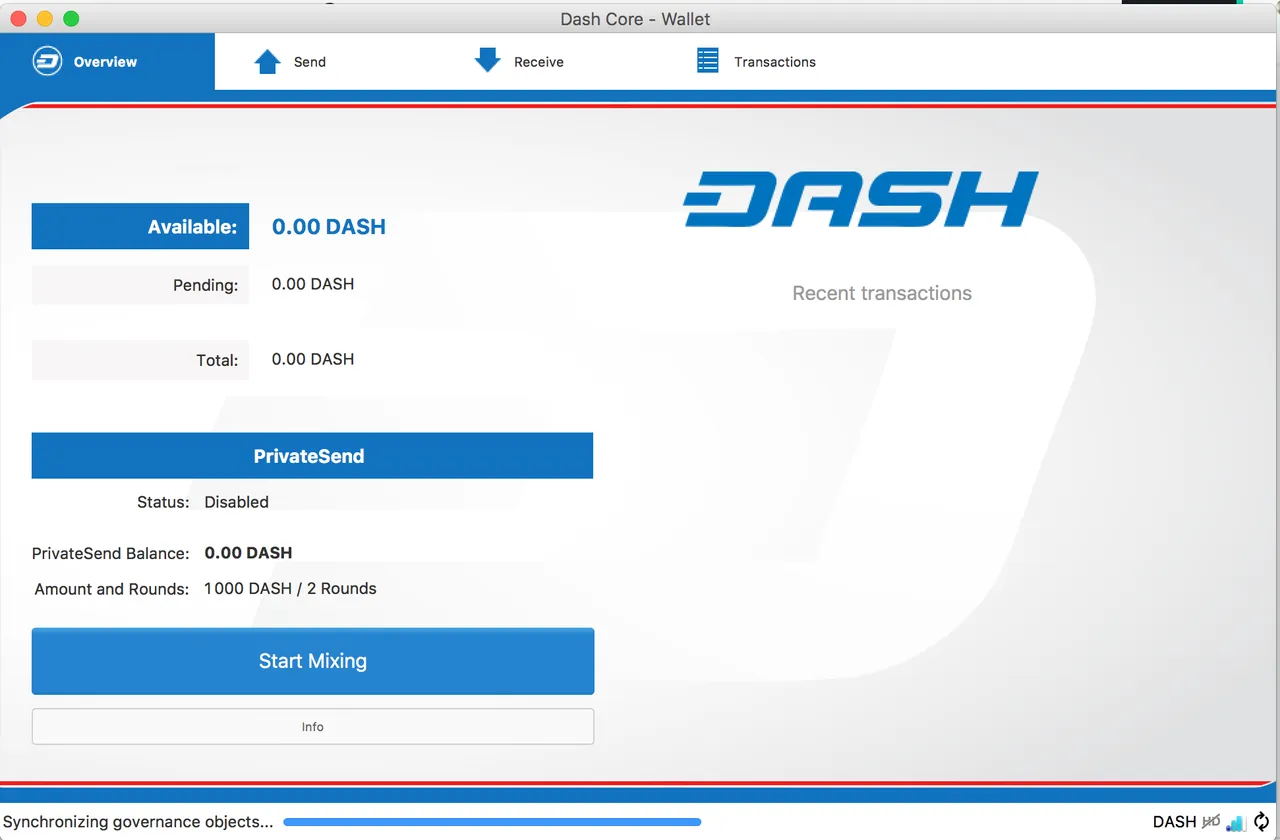The width and height of the screenshot is (1280, 840).
Task: Close the Dash Core window with red button
Action: pos(17,19)
